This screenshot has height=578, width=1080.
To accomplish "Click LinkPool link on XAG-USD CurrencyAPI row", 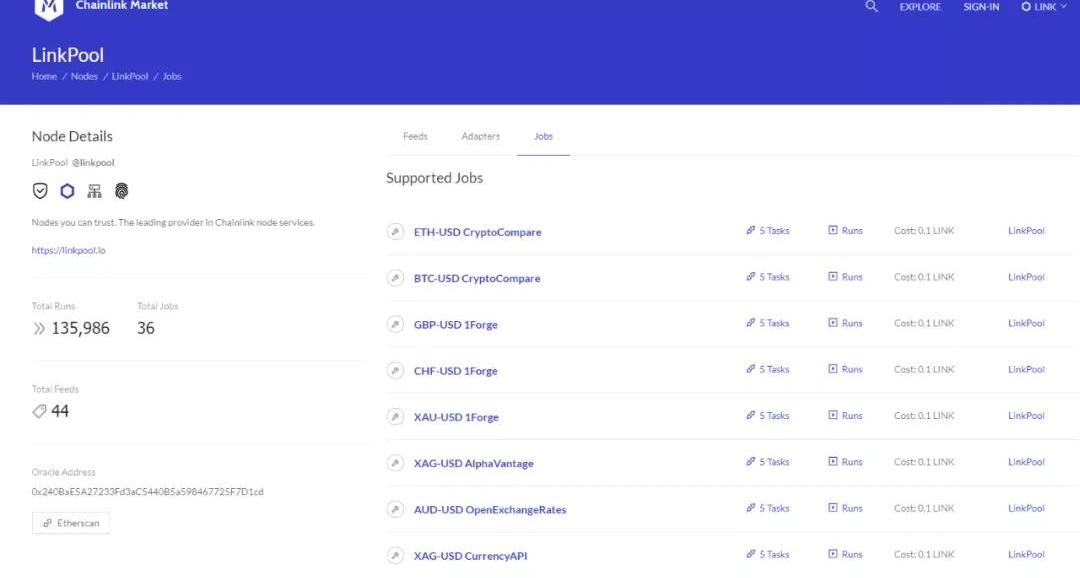I will click(x=1026, y=554).
